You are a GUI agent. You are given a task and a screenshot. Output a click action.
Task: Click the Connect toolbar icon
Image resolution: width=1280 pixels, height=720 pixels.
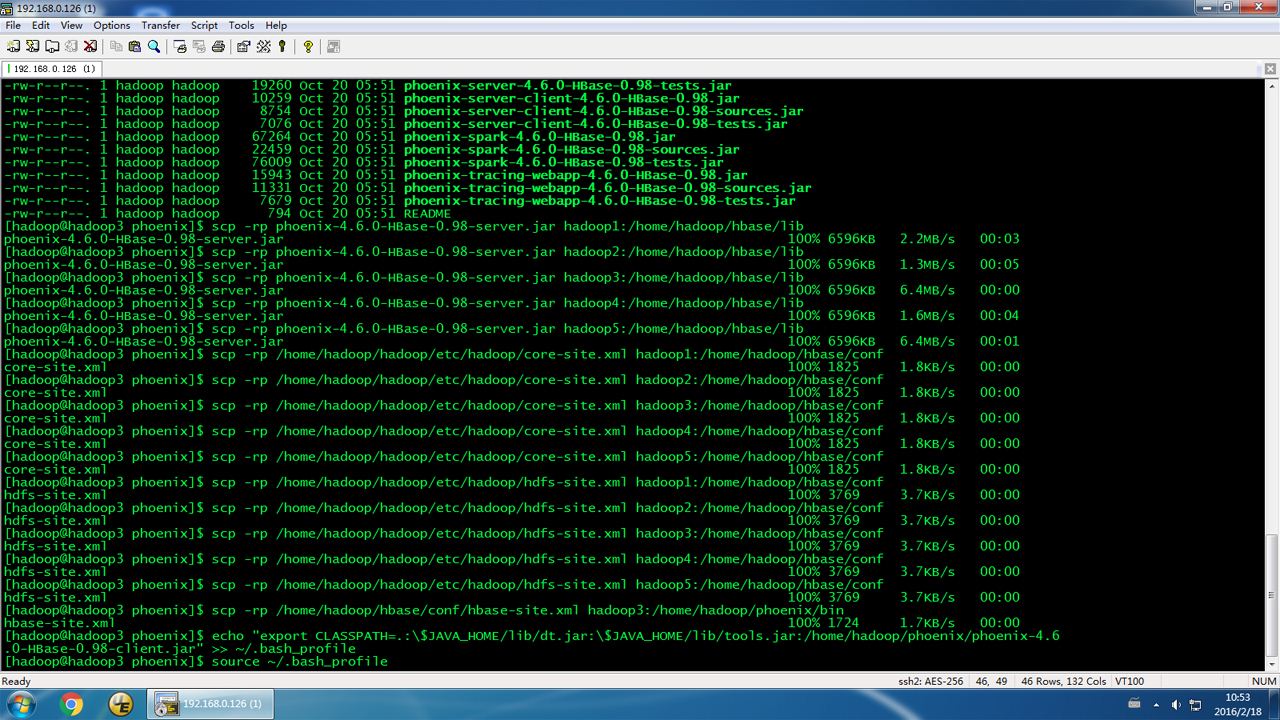click(x=13, y=46)
